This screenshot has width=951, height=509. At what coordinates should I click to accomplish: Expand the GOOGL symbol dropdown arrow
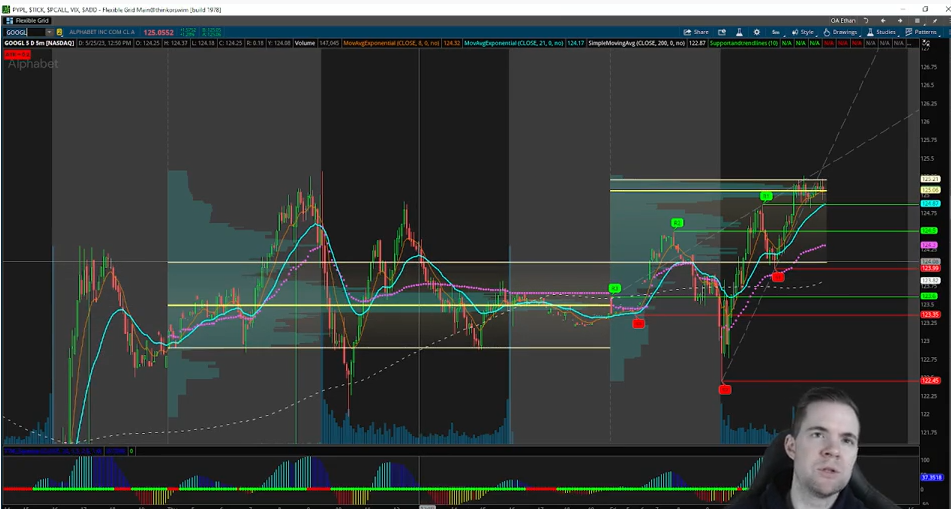50,32
